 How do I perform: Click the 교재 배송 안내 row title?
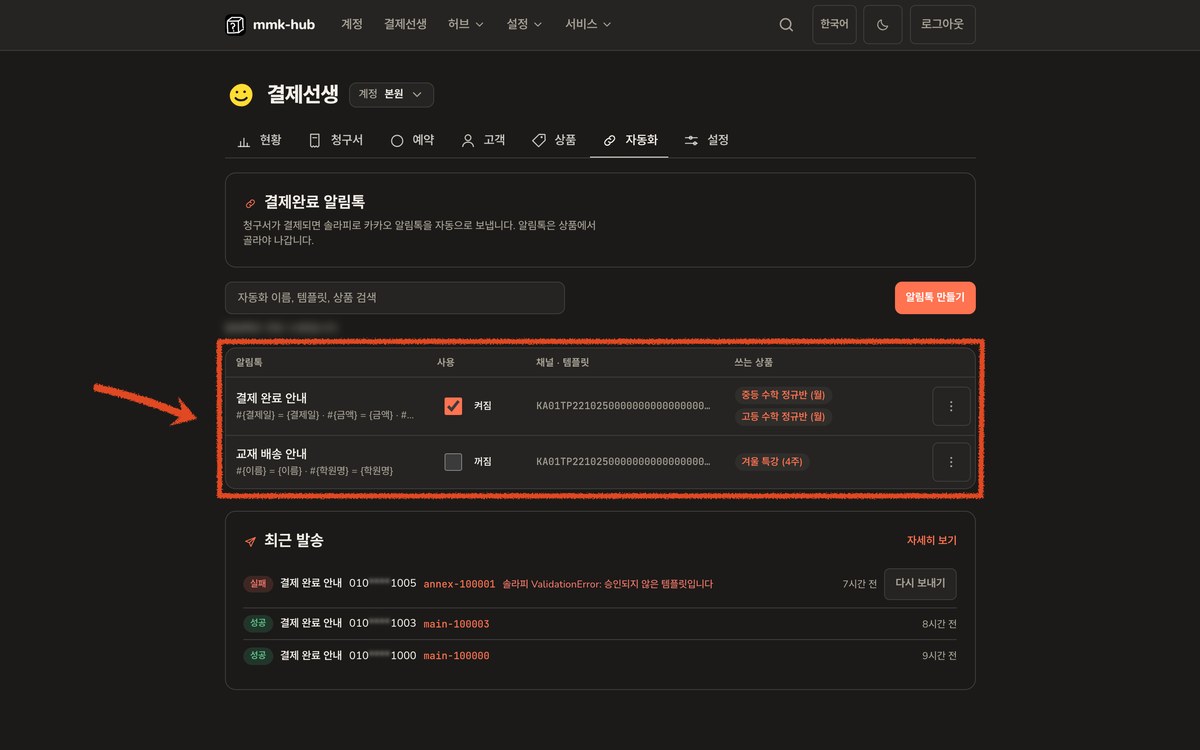(x=272, y=454)
